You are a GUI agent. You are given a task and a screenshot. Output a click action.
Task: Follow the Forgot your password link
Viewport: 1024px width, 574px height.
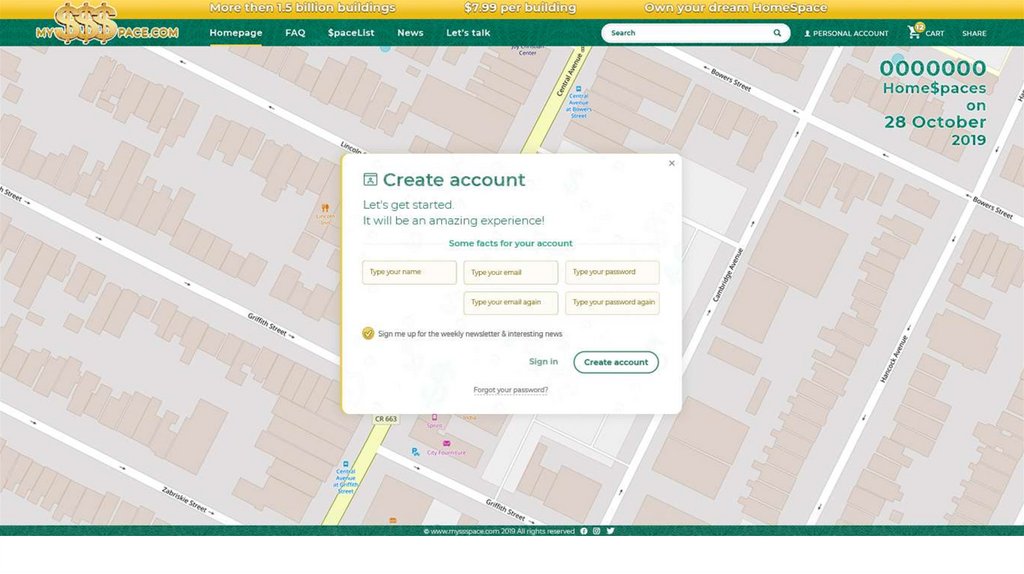(x=511, y=390)
